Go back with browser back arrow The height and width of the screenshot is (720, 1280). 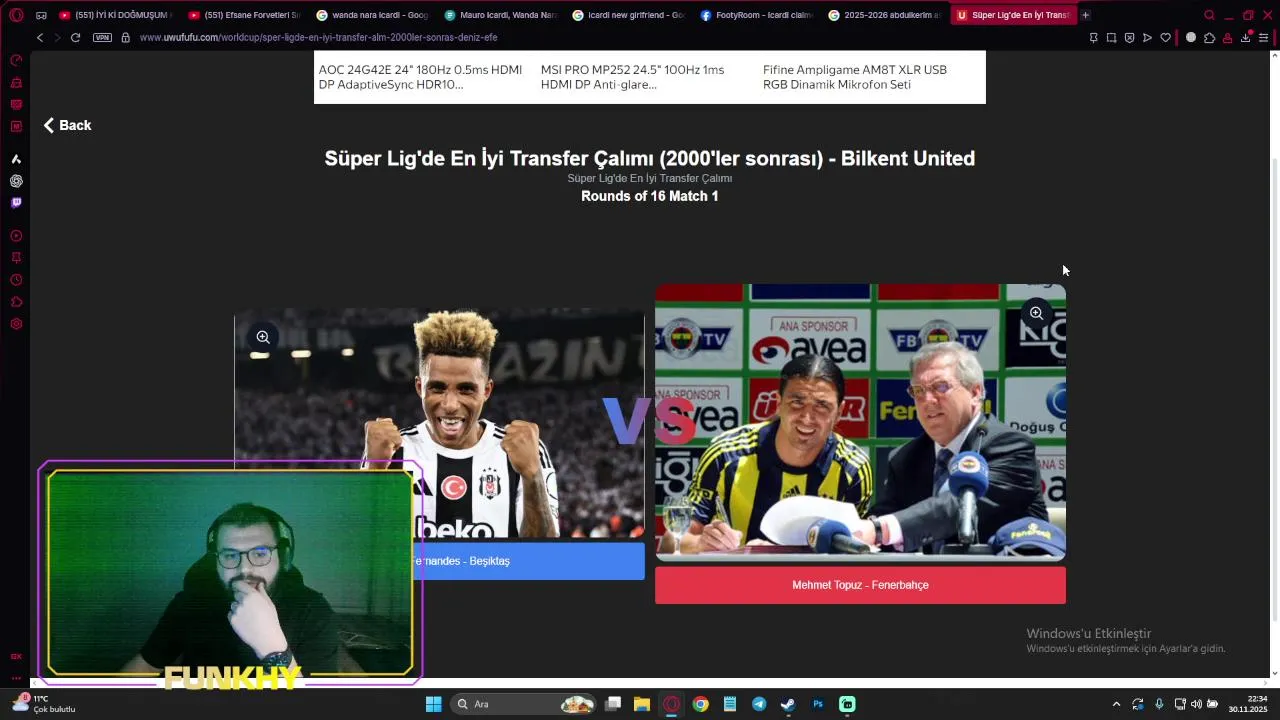[x=40, y=37]
